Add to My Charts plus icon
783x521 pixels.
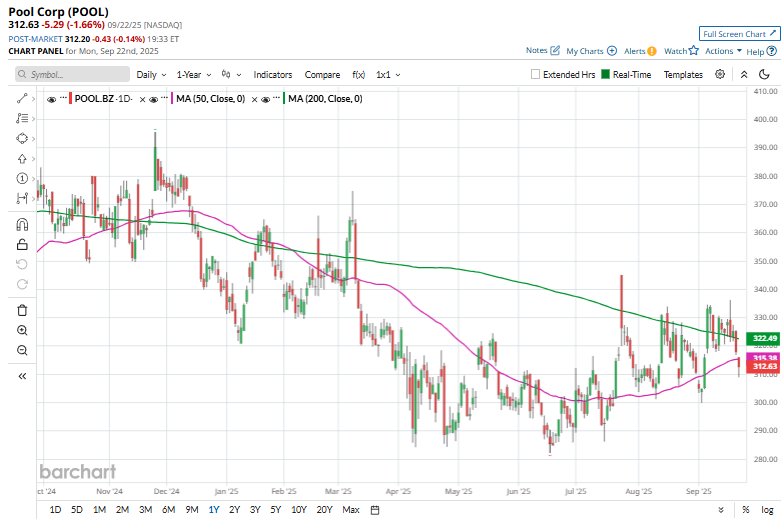(612, 50)
